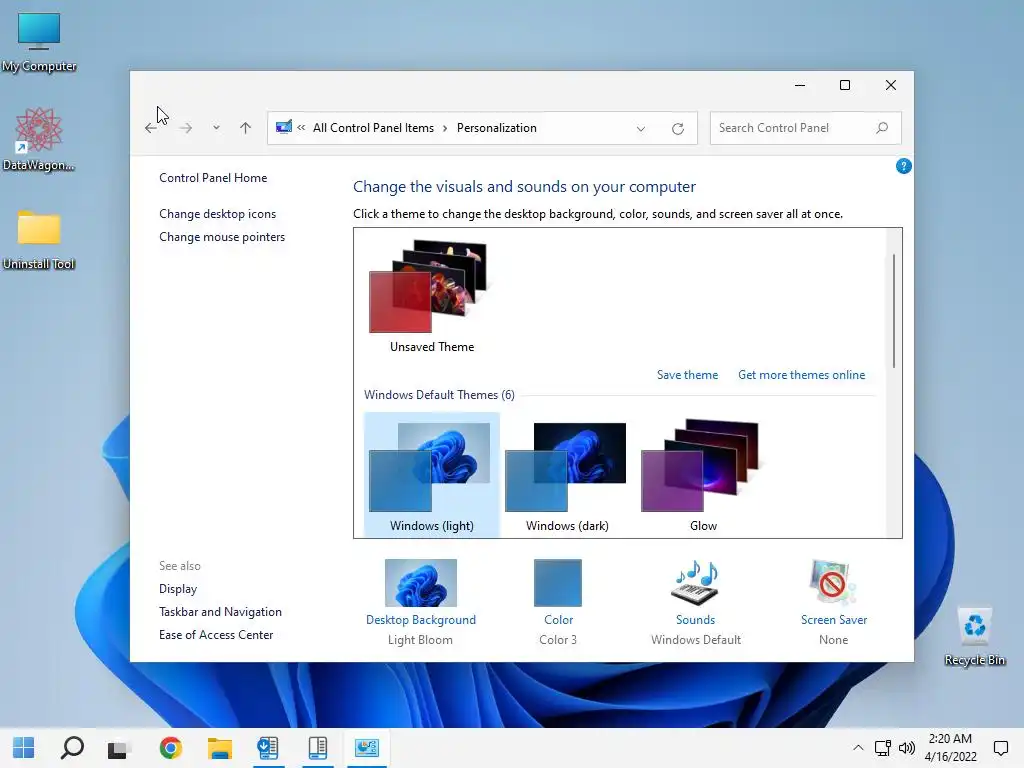Viewport: 1024px width, 768px height.
Task: Select the Uninstall Tool folder
Action: (39, 240)
